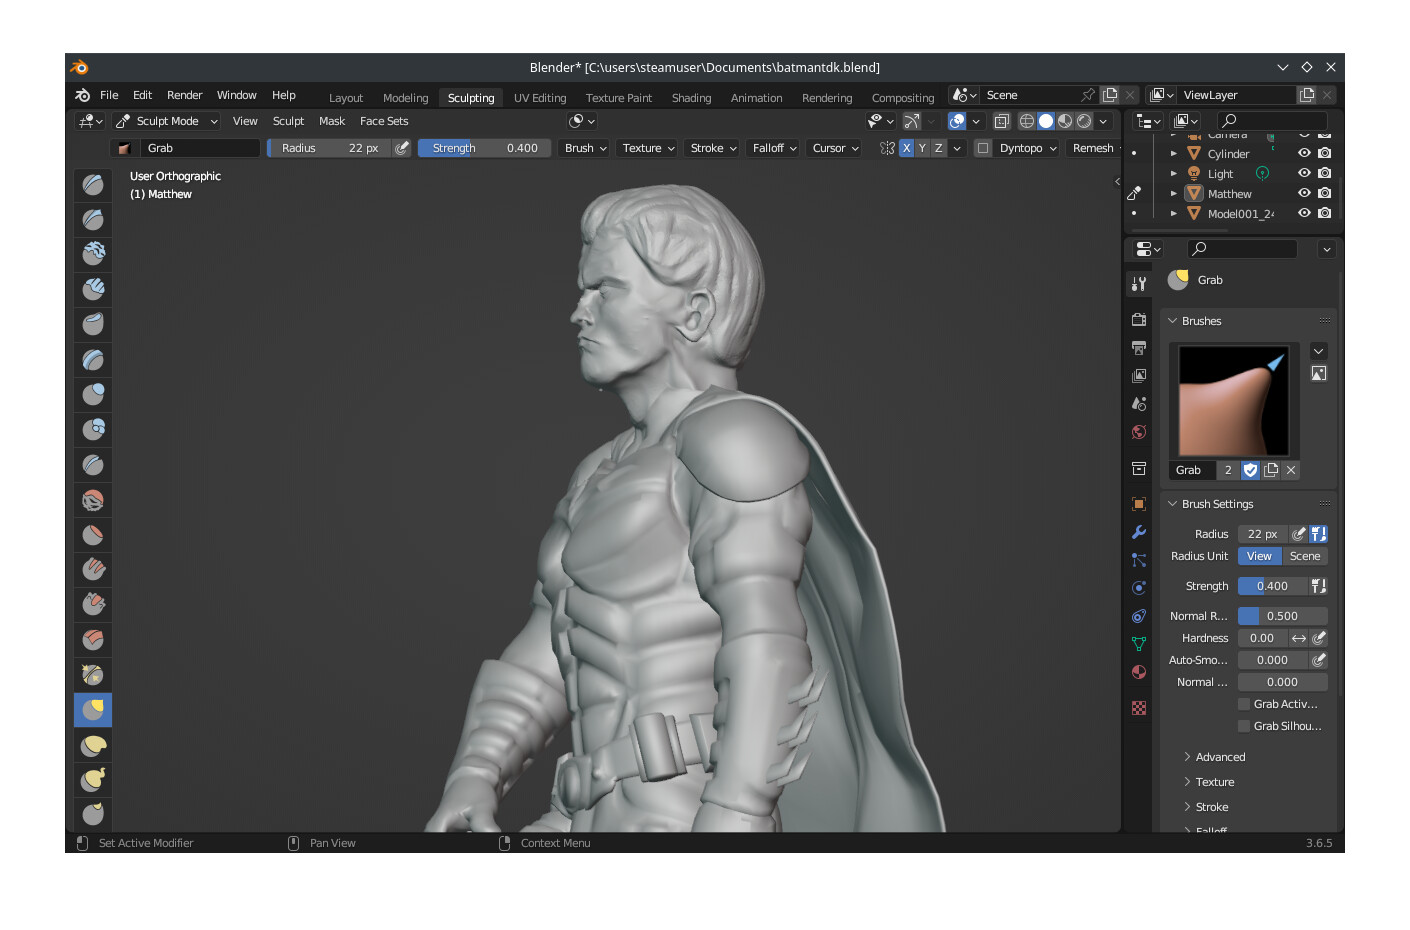Select the Clay Strips brush tool
The width and height of the screenshot is (1410, 930).
click(93, 289)
